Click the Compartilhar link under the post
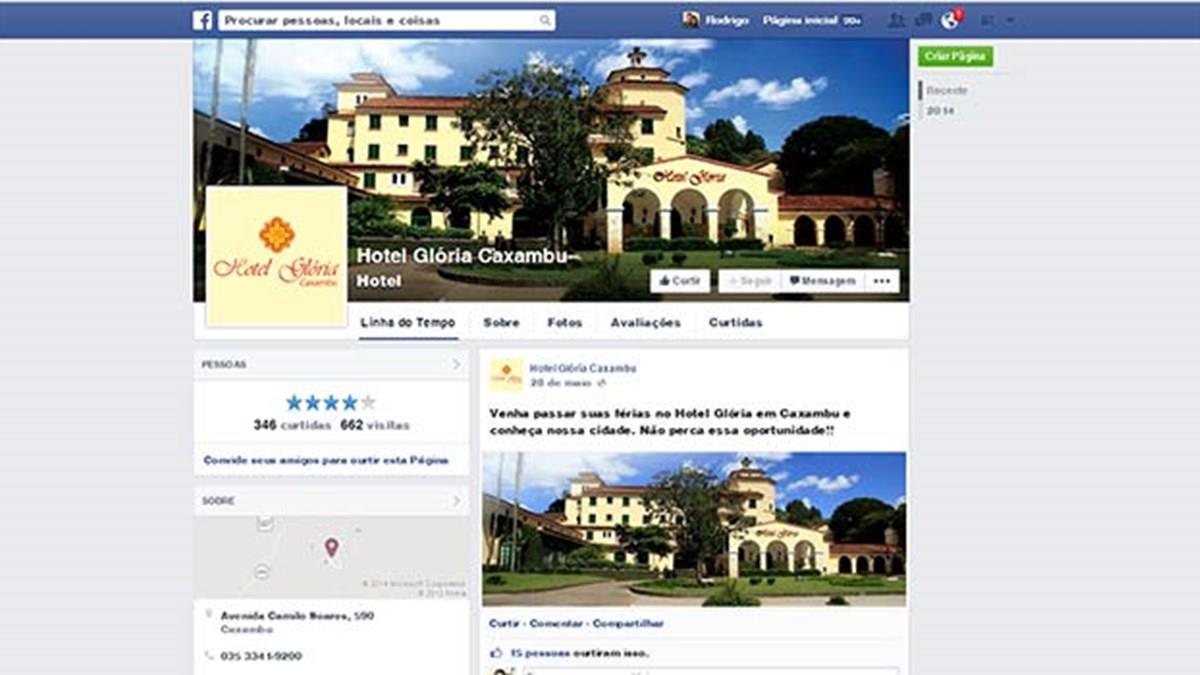The image size is (1200, 675). [x=628, y=623]
